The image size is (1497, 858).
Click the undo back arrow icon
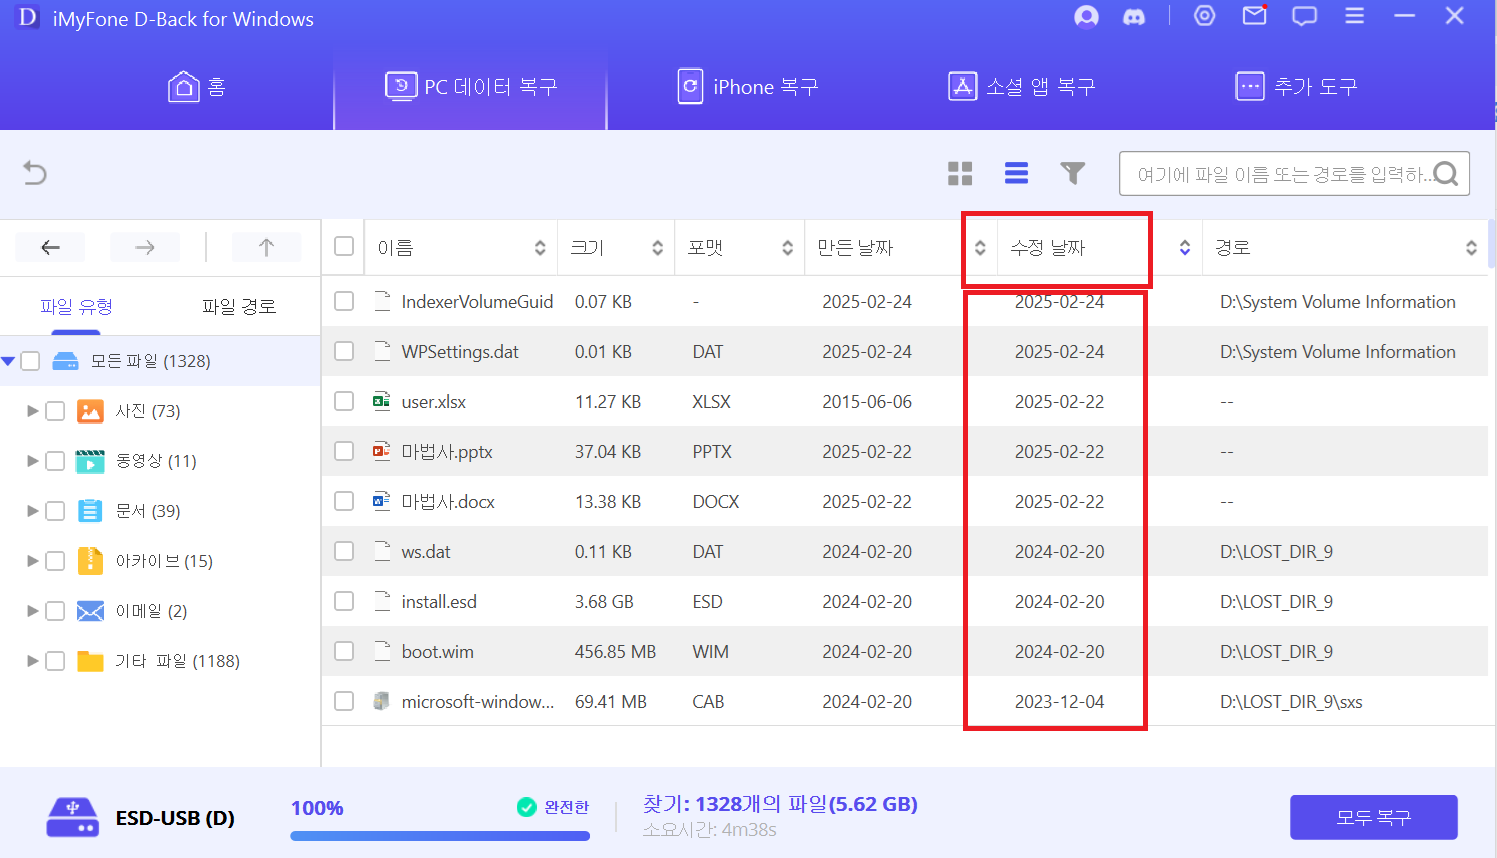(35, 173)
